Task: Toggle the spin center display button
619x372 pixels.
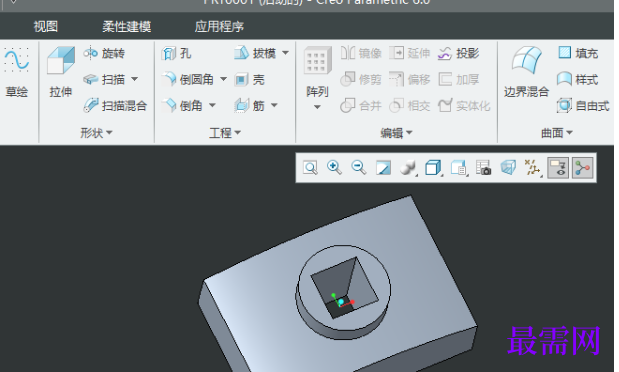Action: (x=582, y=168)
